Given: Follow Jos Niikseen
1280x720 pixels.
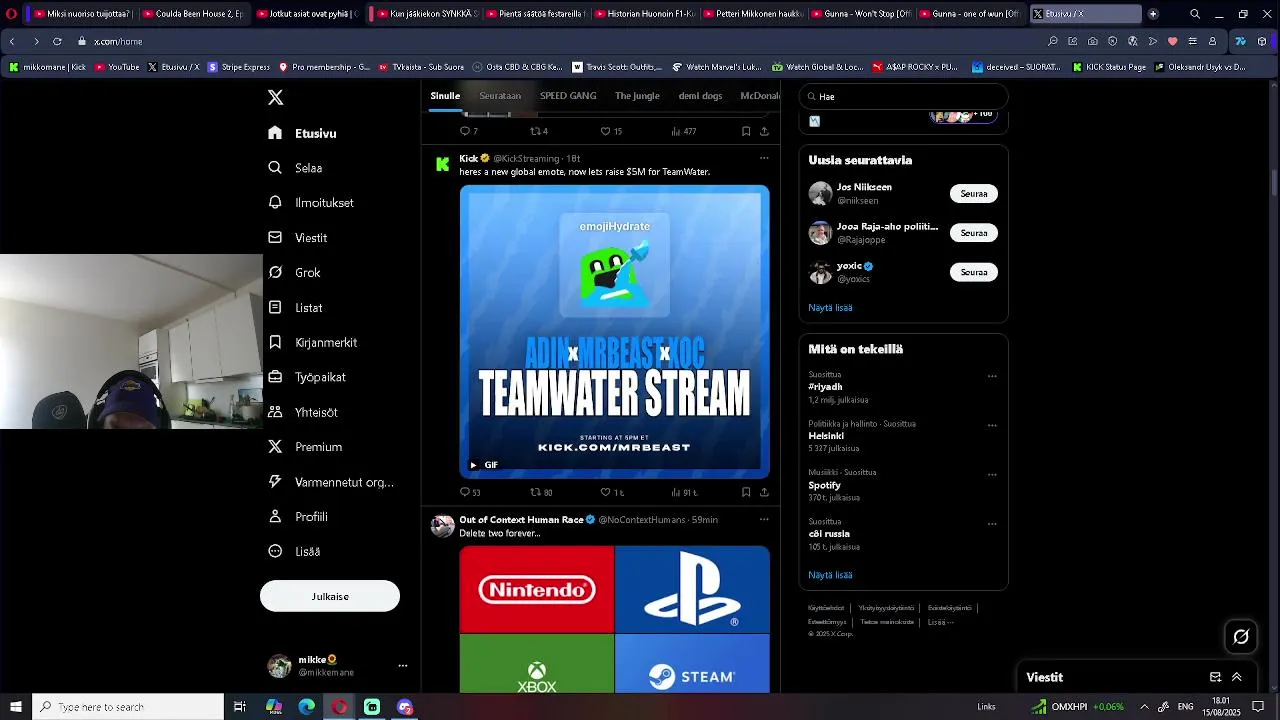Looking at the screenshot, I should (973, 194).
